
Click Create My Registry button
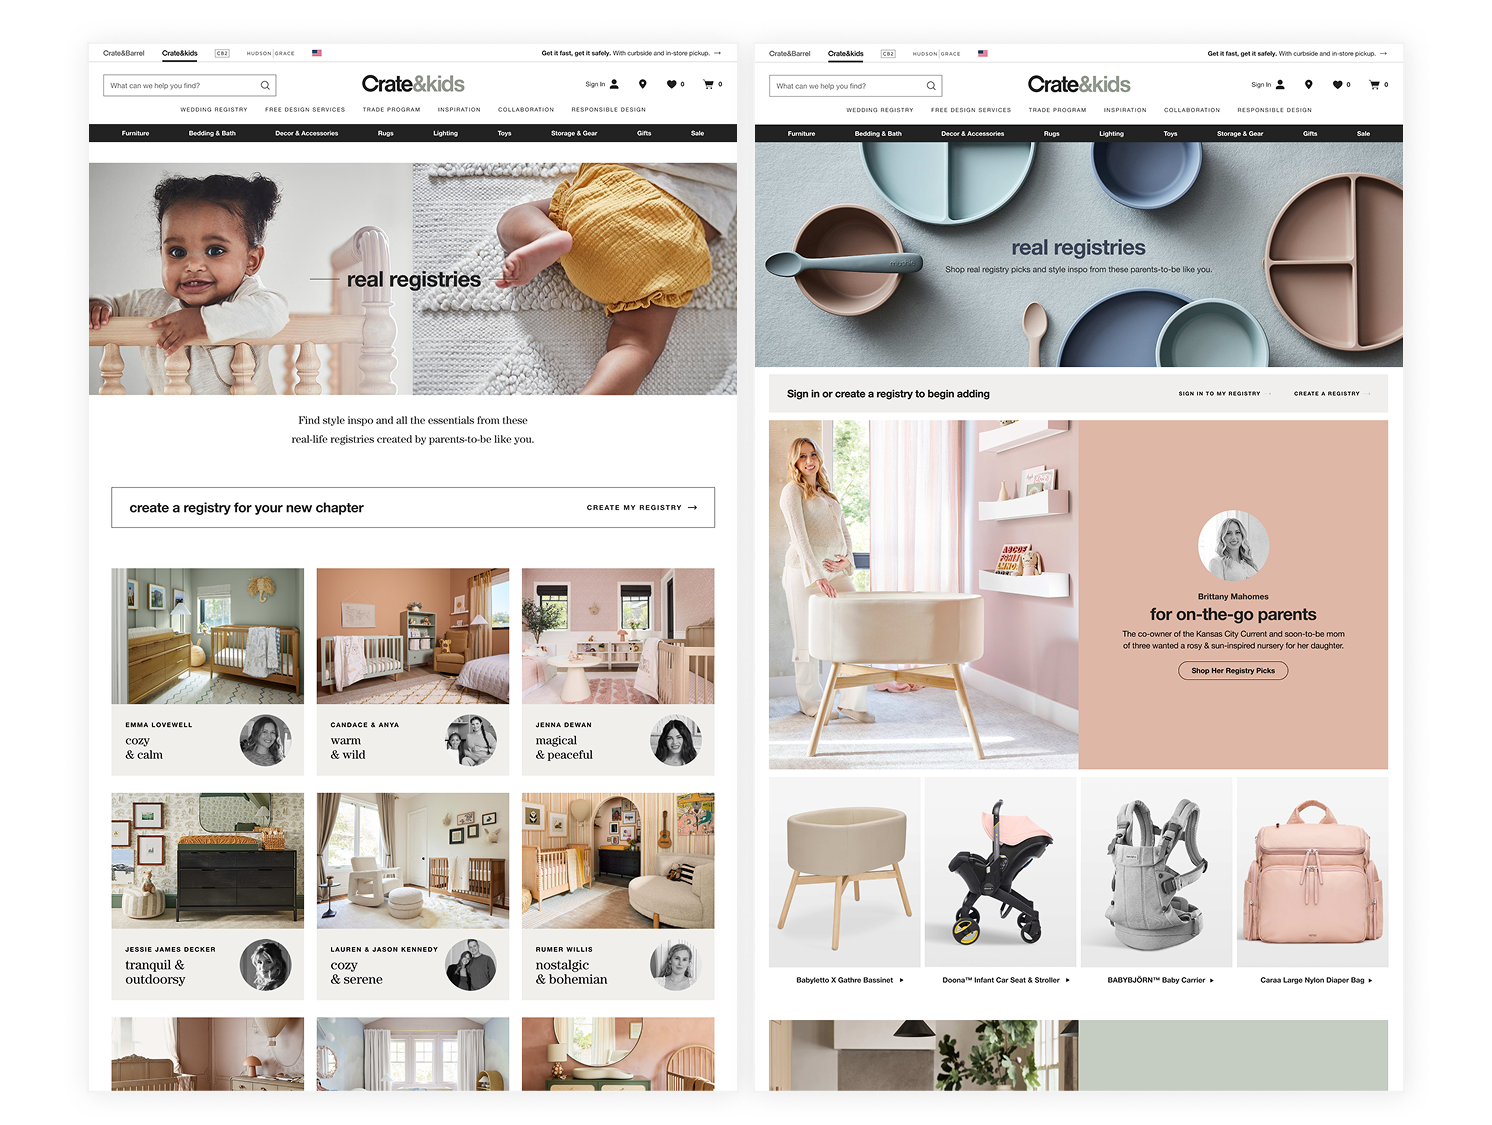pos(641,508)
